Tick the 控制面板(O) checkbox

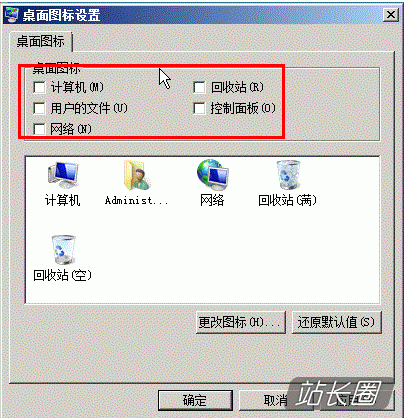click(x=199, y=108)
